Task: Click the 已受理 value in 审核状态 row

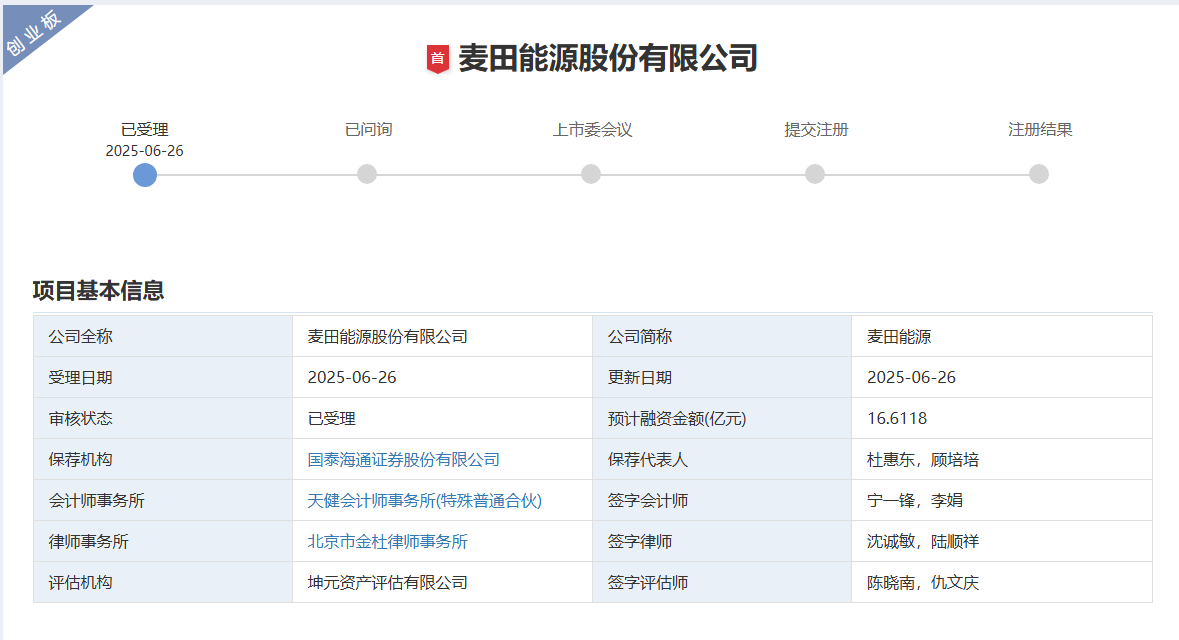Action: pos(332,418)
